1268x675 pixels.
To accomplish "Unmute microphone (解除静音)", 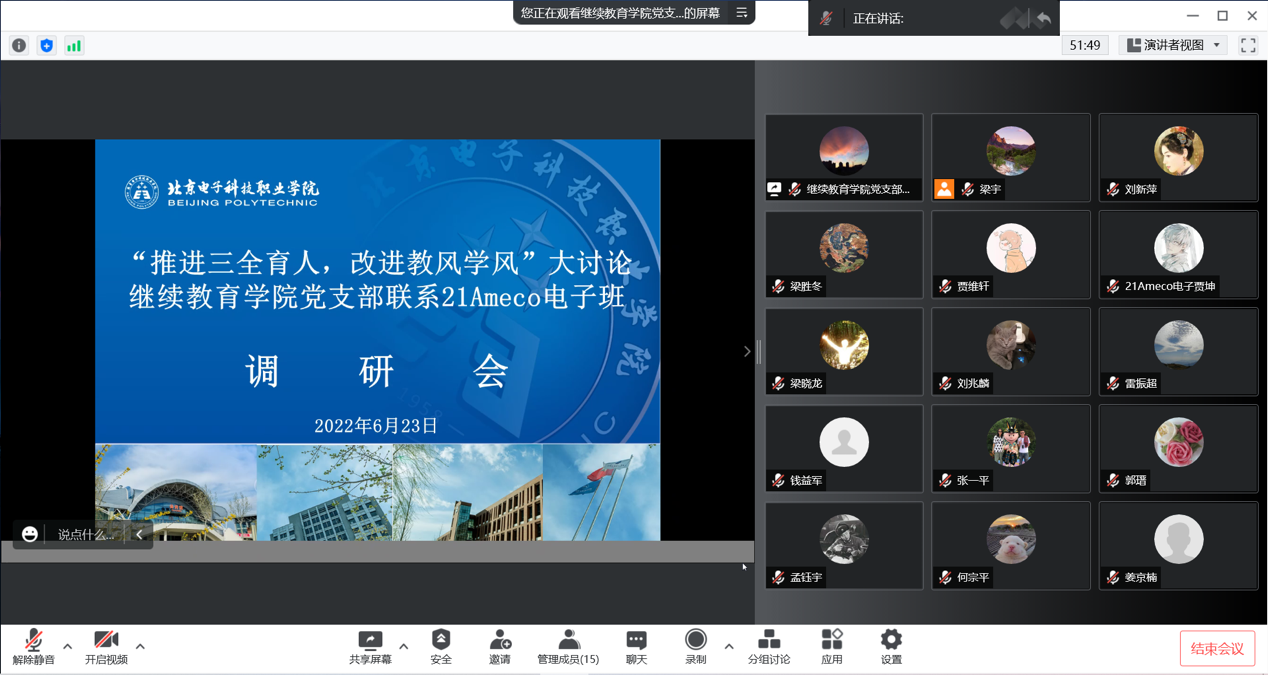I will pyautogui.click(x=33, y=646).
